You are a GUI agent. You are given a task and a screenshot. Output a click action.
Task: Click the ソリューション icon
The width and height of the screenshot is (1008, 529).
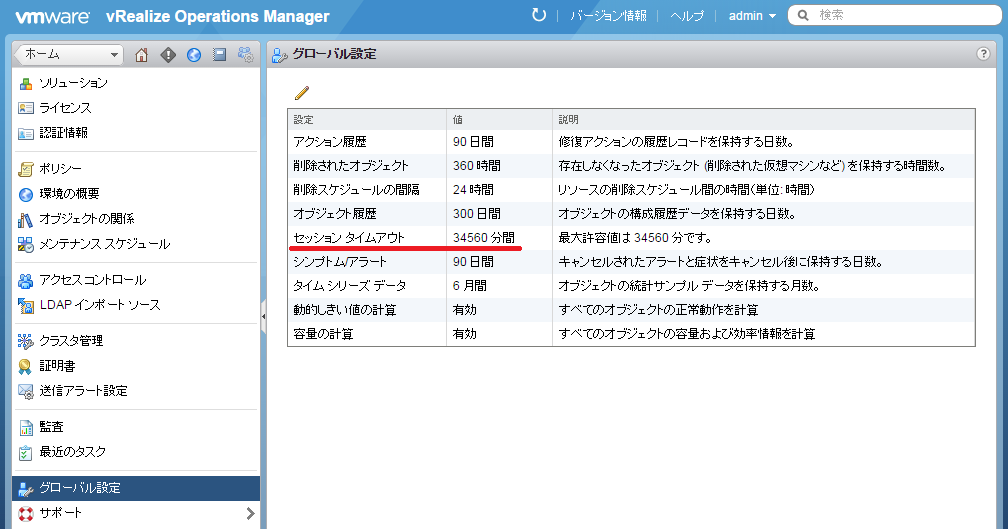pos(26,84)
